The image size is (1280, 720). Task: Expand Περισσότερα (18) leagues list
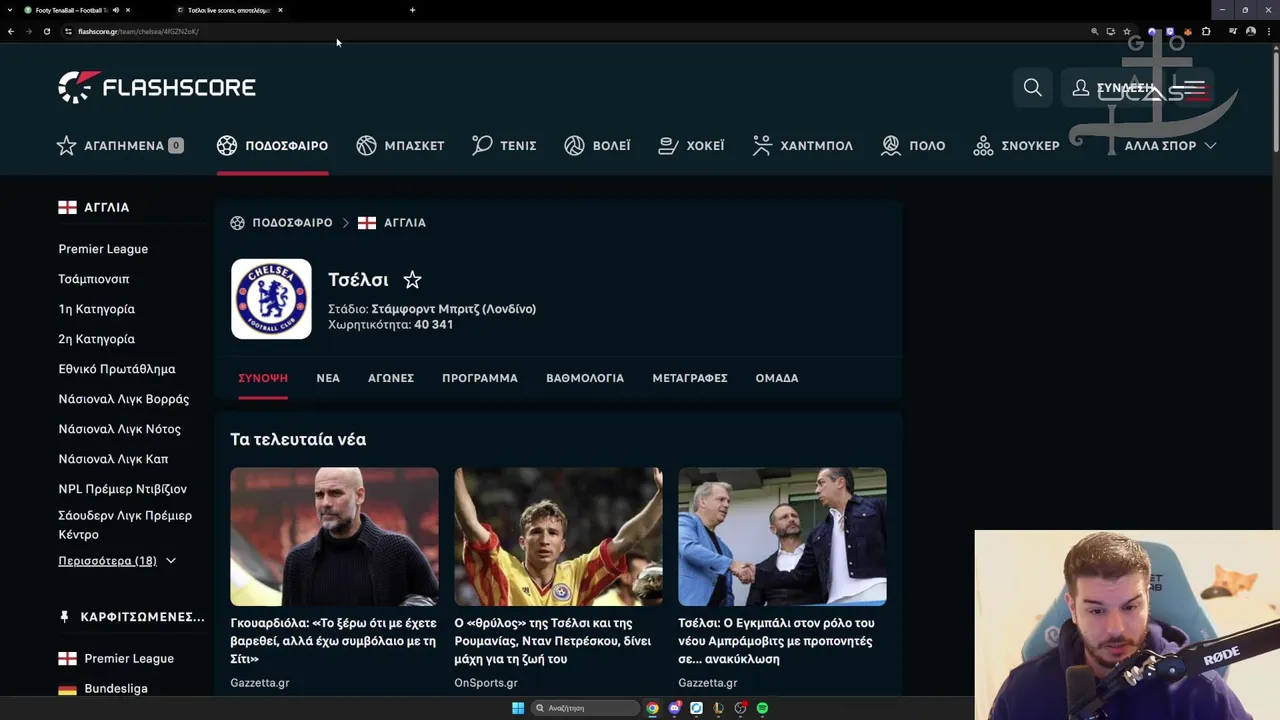click(117, 561)
